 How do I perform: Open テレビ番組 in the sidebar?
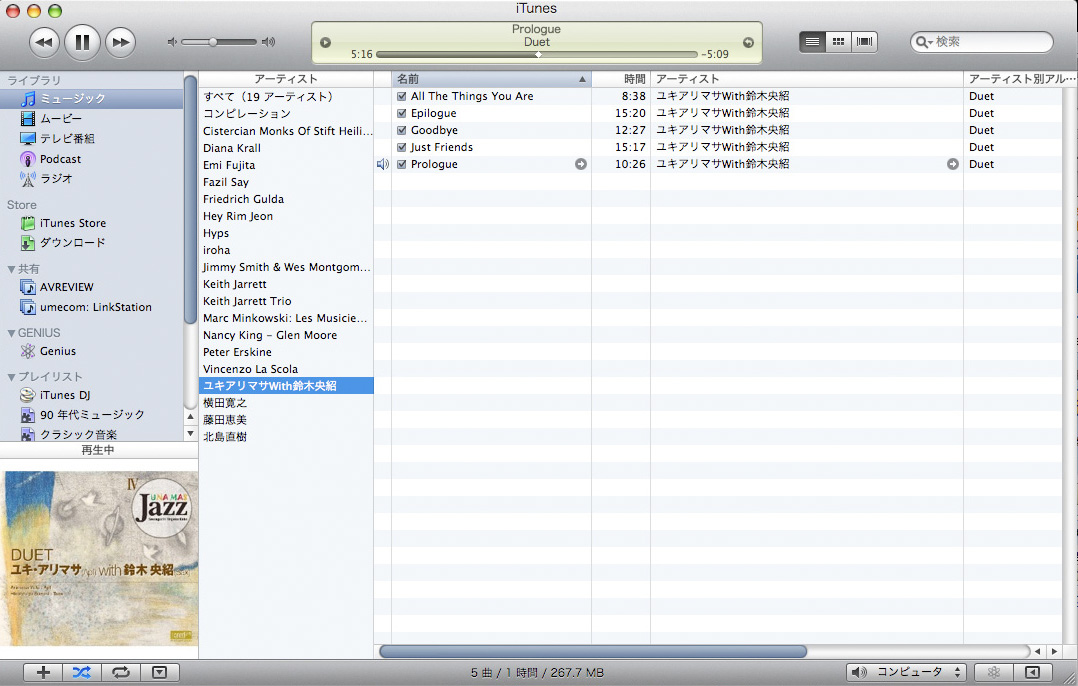tap(58, 139)
